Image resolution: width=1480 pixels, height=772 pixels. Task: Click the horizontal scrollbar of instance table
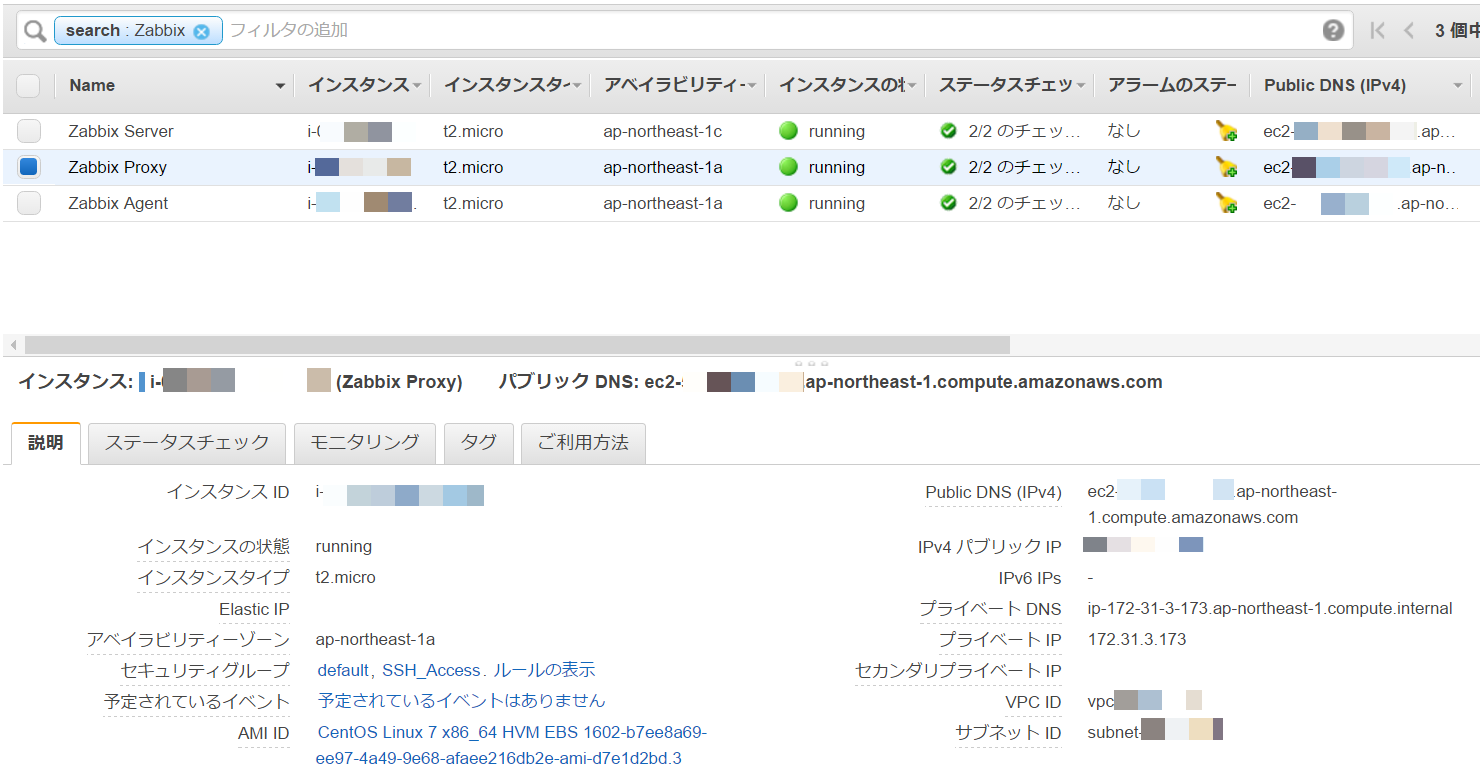point(517,345)
